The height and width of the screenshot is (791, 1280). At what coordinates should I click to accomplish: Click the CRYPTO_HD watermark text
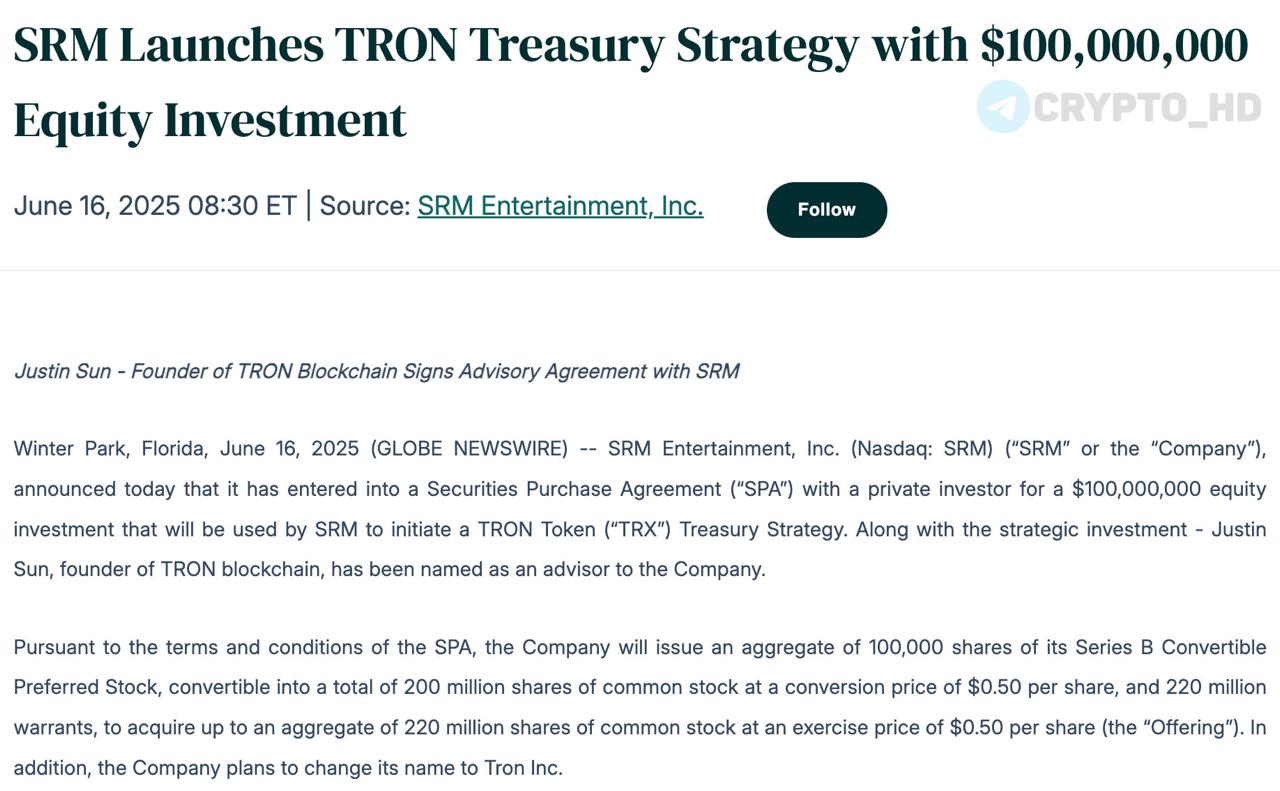1147,107
